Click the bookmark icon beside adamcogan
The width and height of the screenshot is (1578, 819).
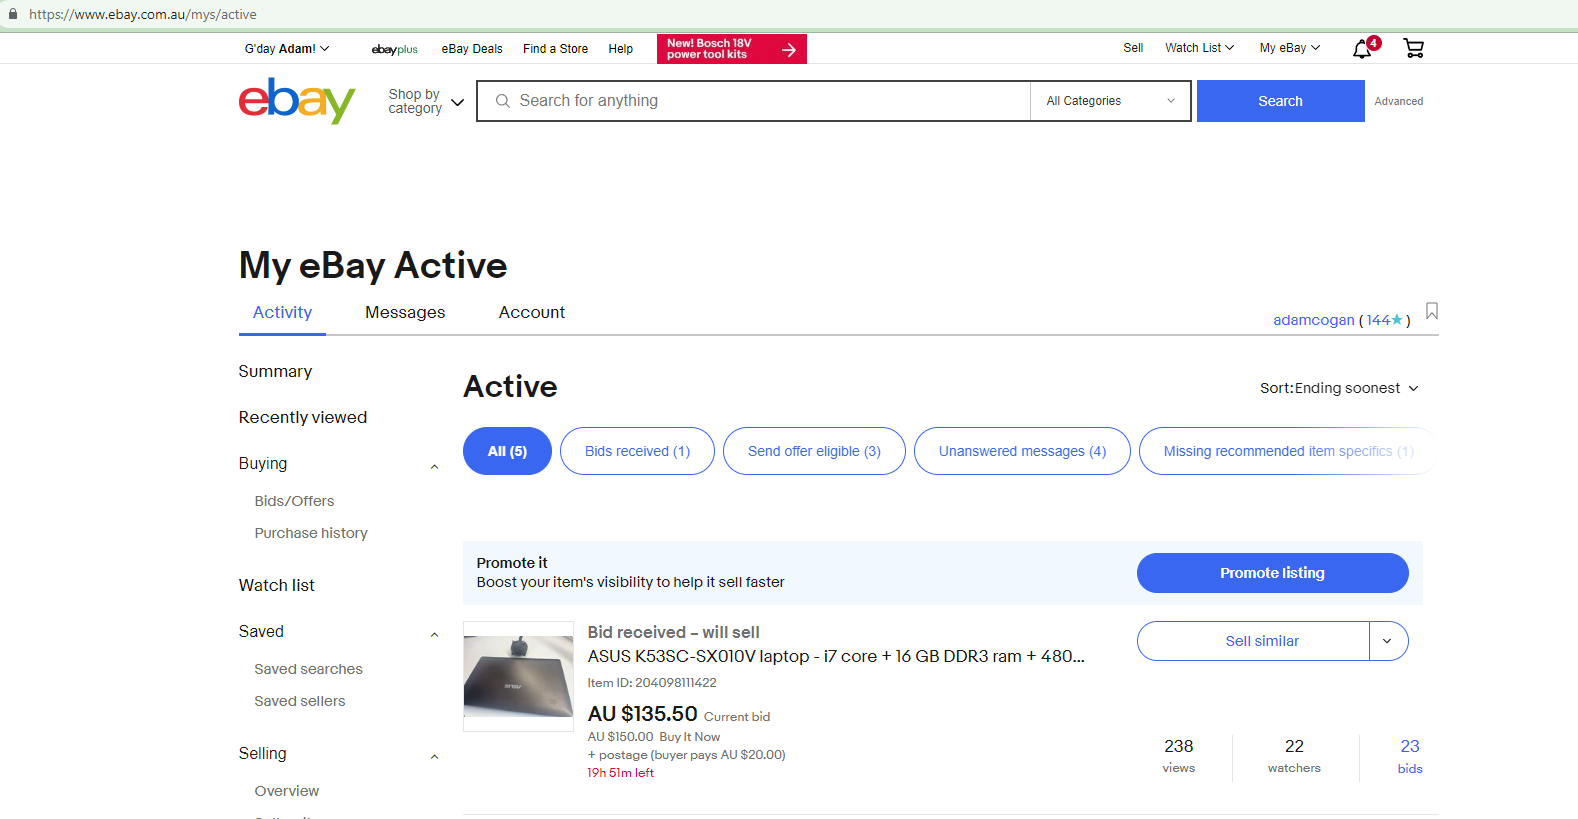coord(1431,312)
